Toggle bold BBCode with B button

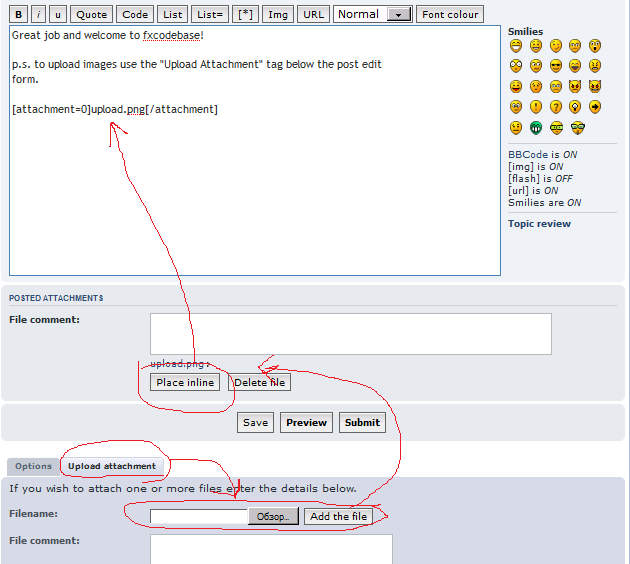(x=18, y=14)
